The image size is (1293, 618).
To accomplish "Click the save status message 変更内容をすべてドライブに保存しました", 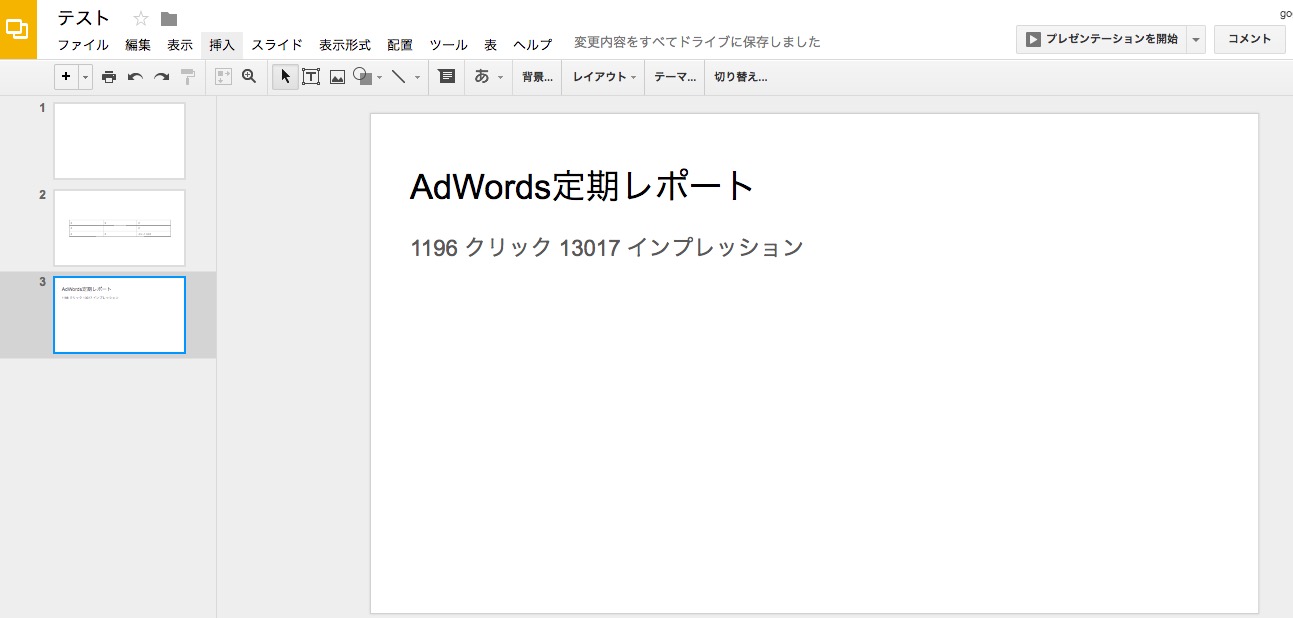I will [x=697, y=43].
